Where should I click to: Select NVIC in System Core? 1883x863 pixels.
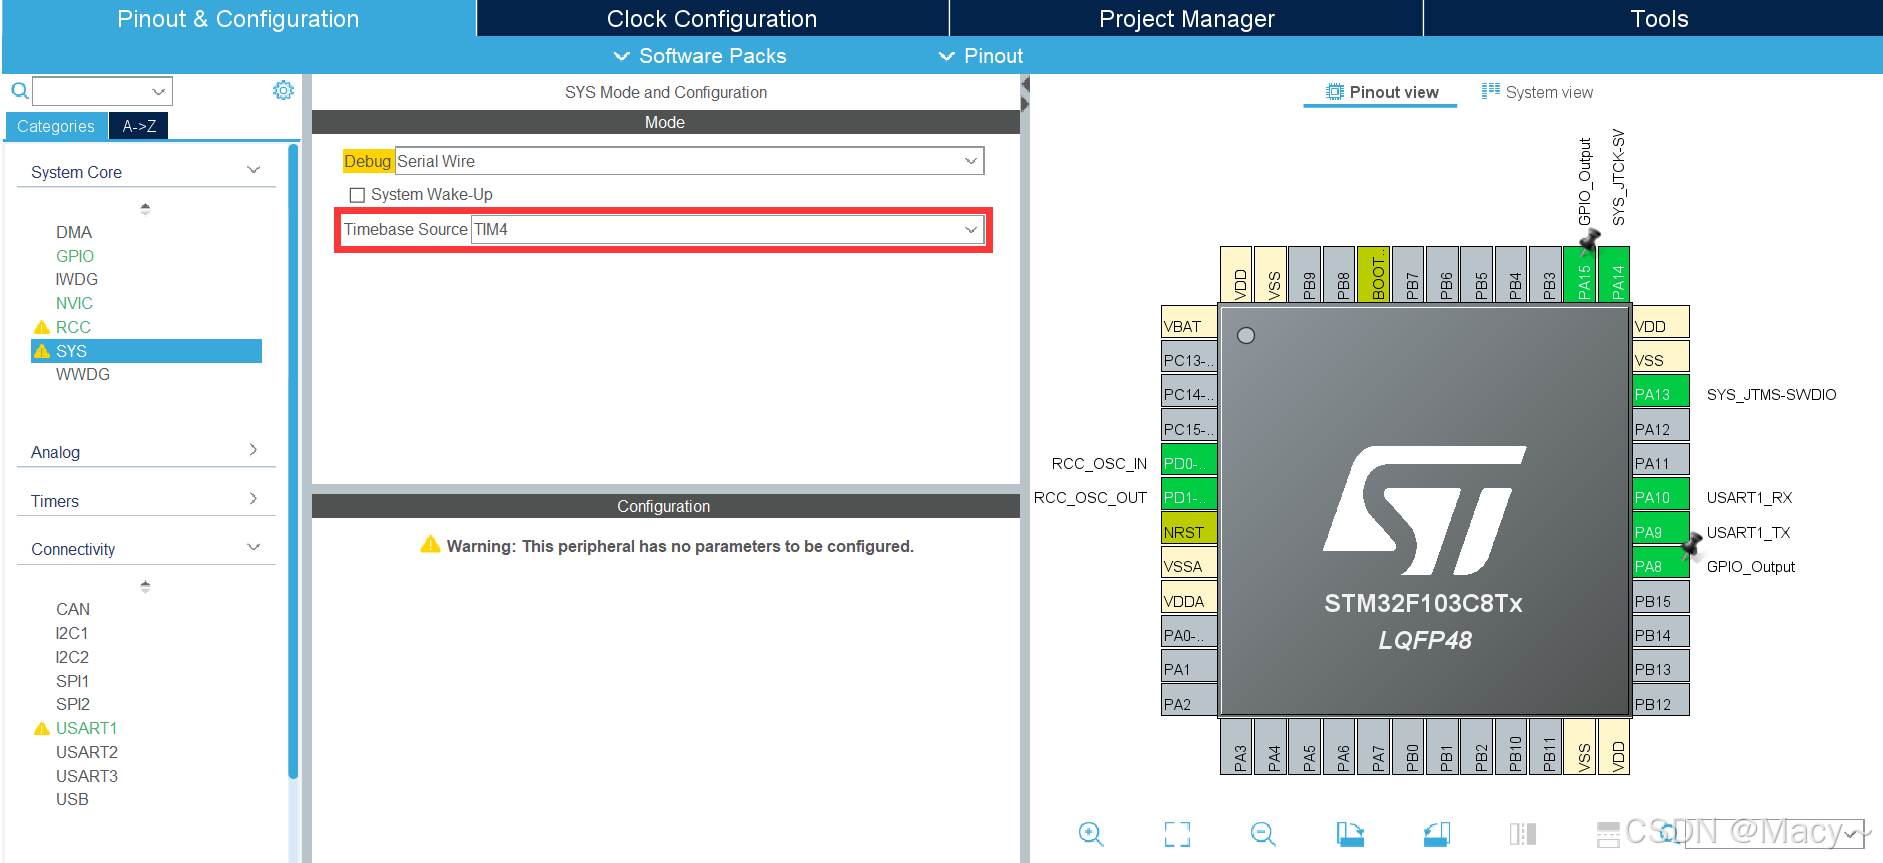pos(74,303)
